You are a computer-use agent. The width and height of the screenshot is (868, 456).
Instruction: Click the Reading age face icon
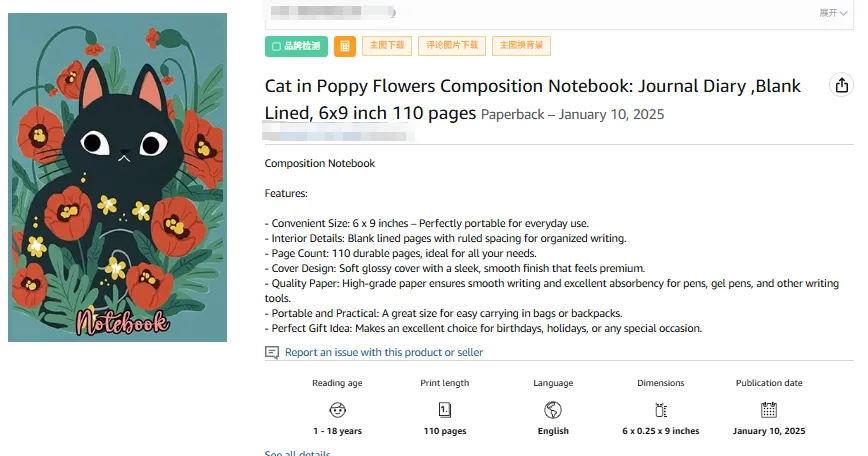337,410
